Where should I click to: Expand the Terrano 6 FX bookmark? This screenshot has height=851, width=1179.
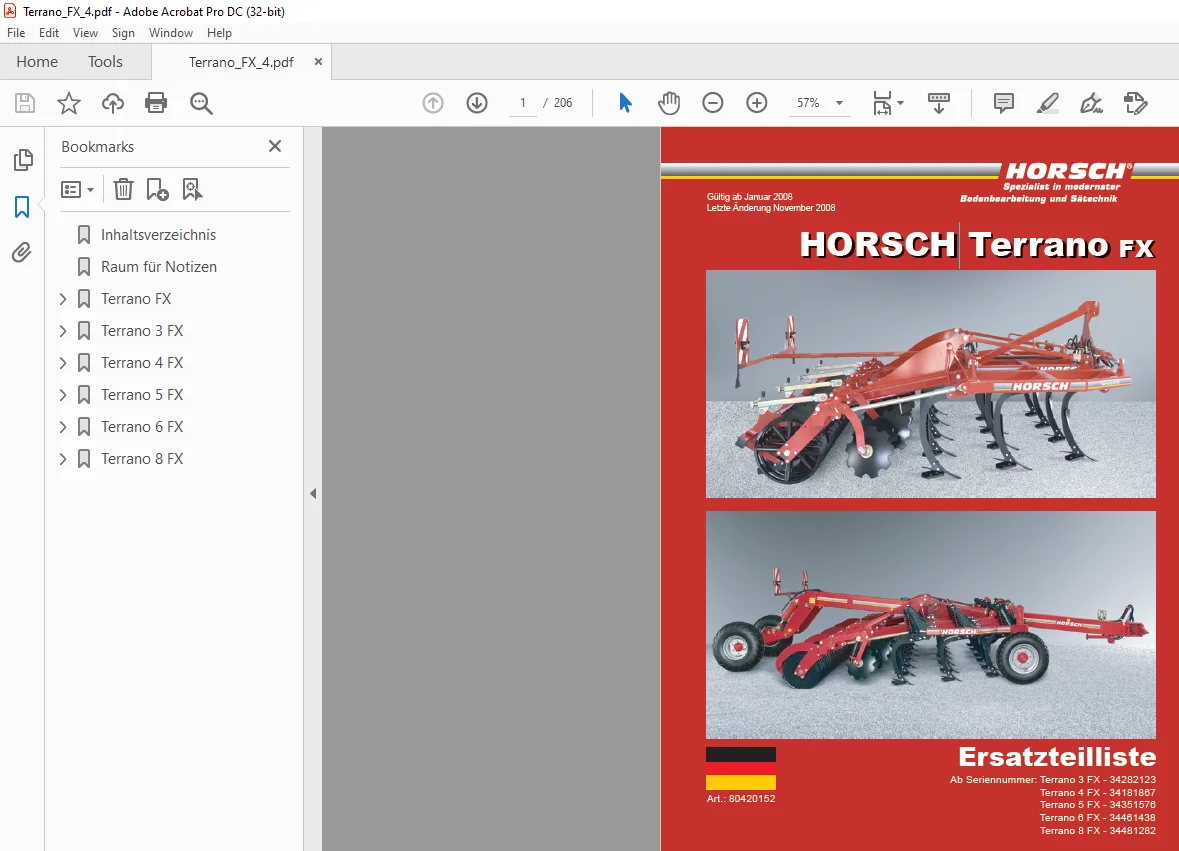[63, 427]
